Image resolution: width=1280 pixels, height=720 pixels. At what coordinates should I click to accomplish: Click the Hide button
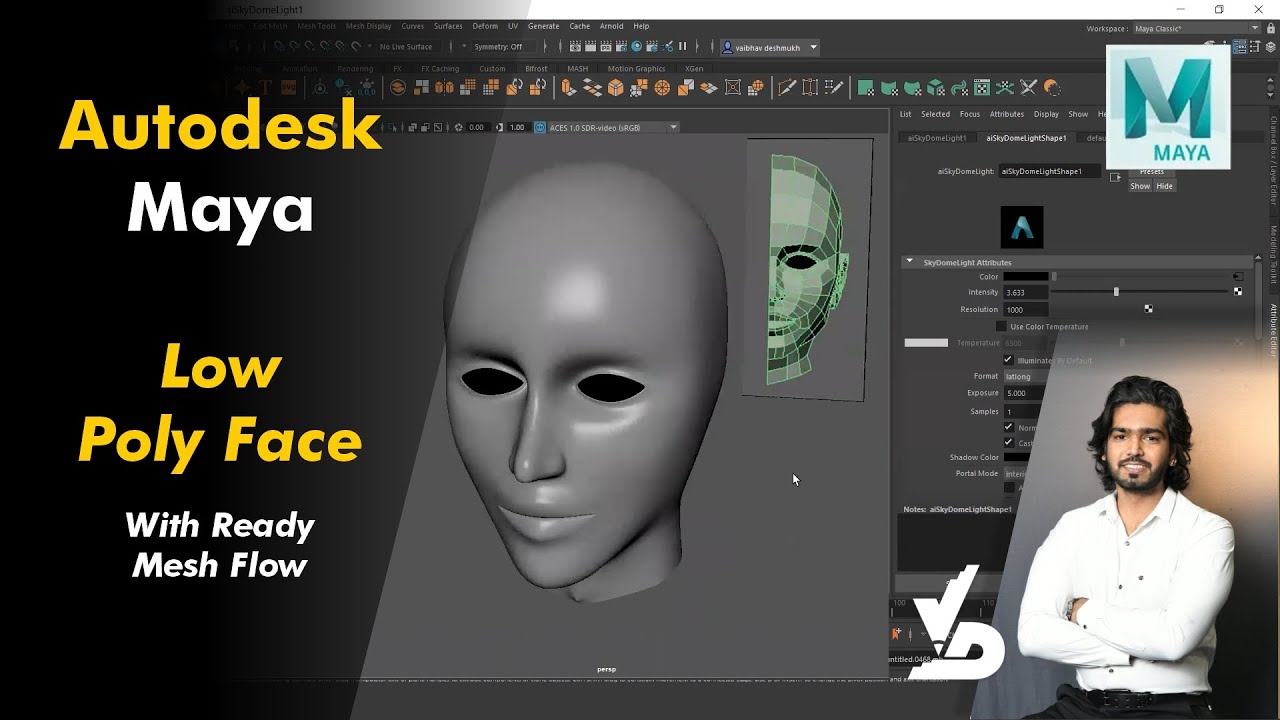tap(1164, 186)
